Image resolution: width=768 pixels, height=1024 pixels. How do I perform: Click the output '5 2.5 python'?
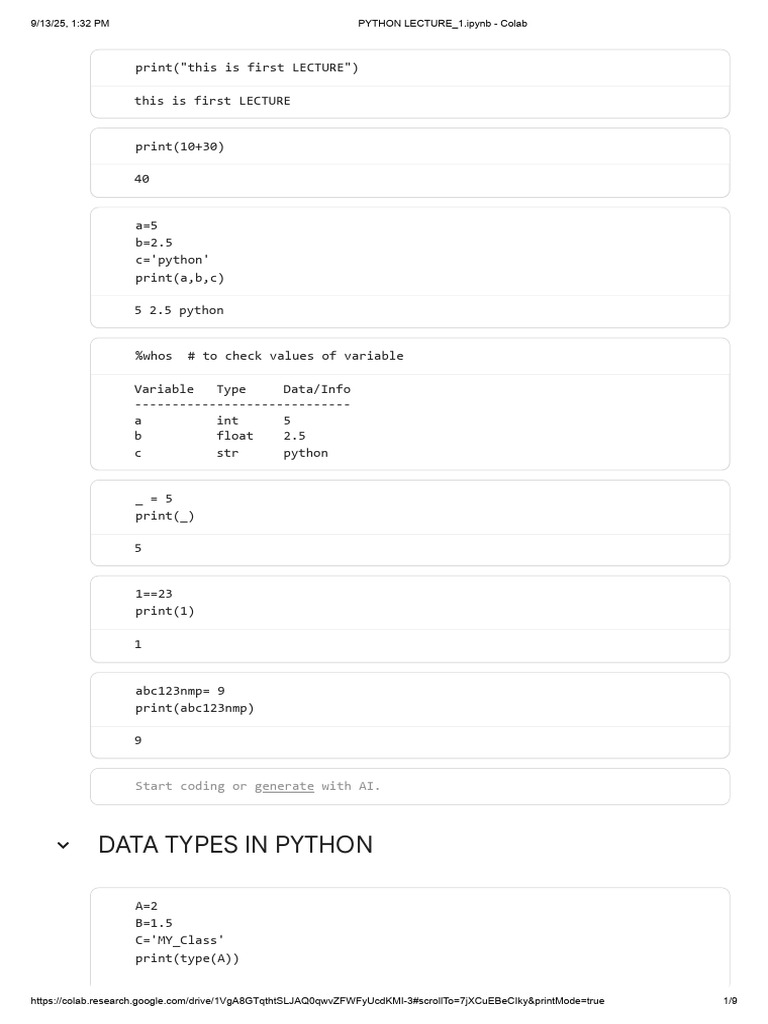[x=179, y=310]
